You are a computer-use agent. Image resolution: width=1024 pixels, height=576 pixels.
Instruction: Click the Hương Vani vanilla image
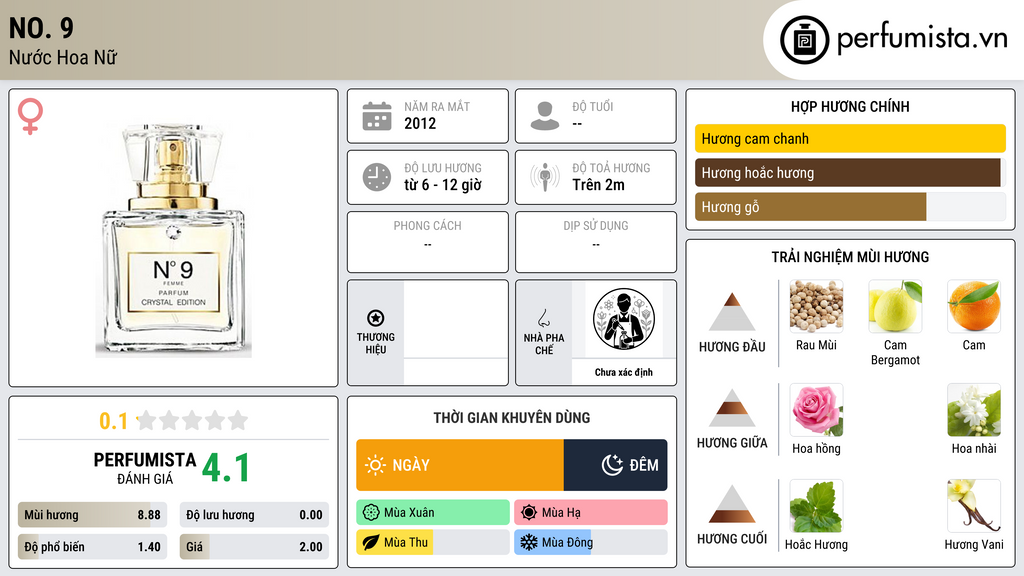click(974, 506)
